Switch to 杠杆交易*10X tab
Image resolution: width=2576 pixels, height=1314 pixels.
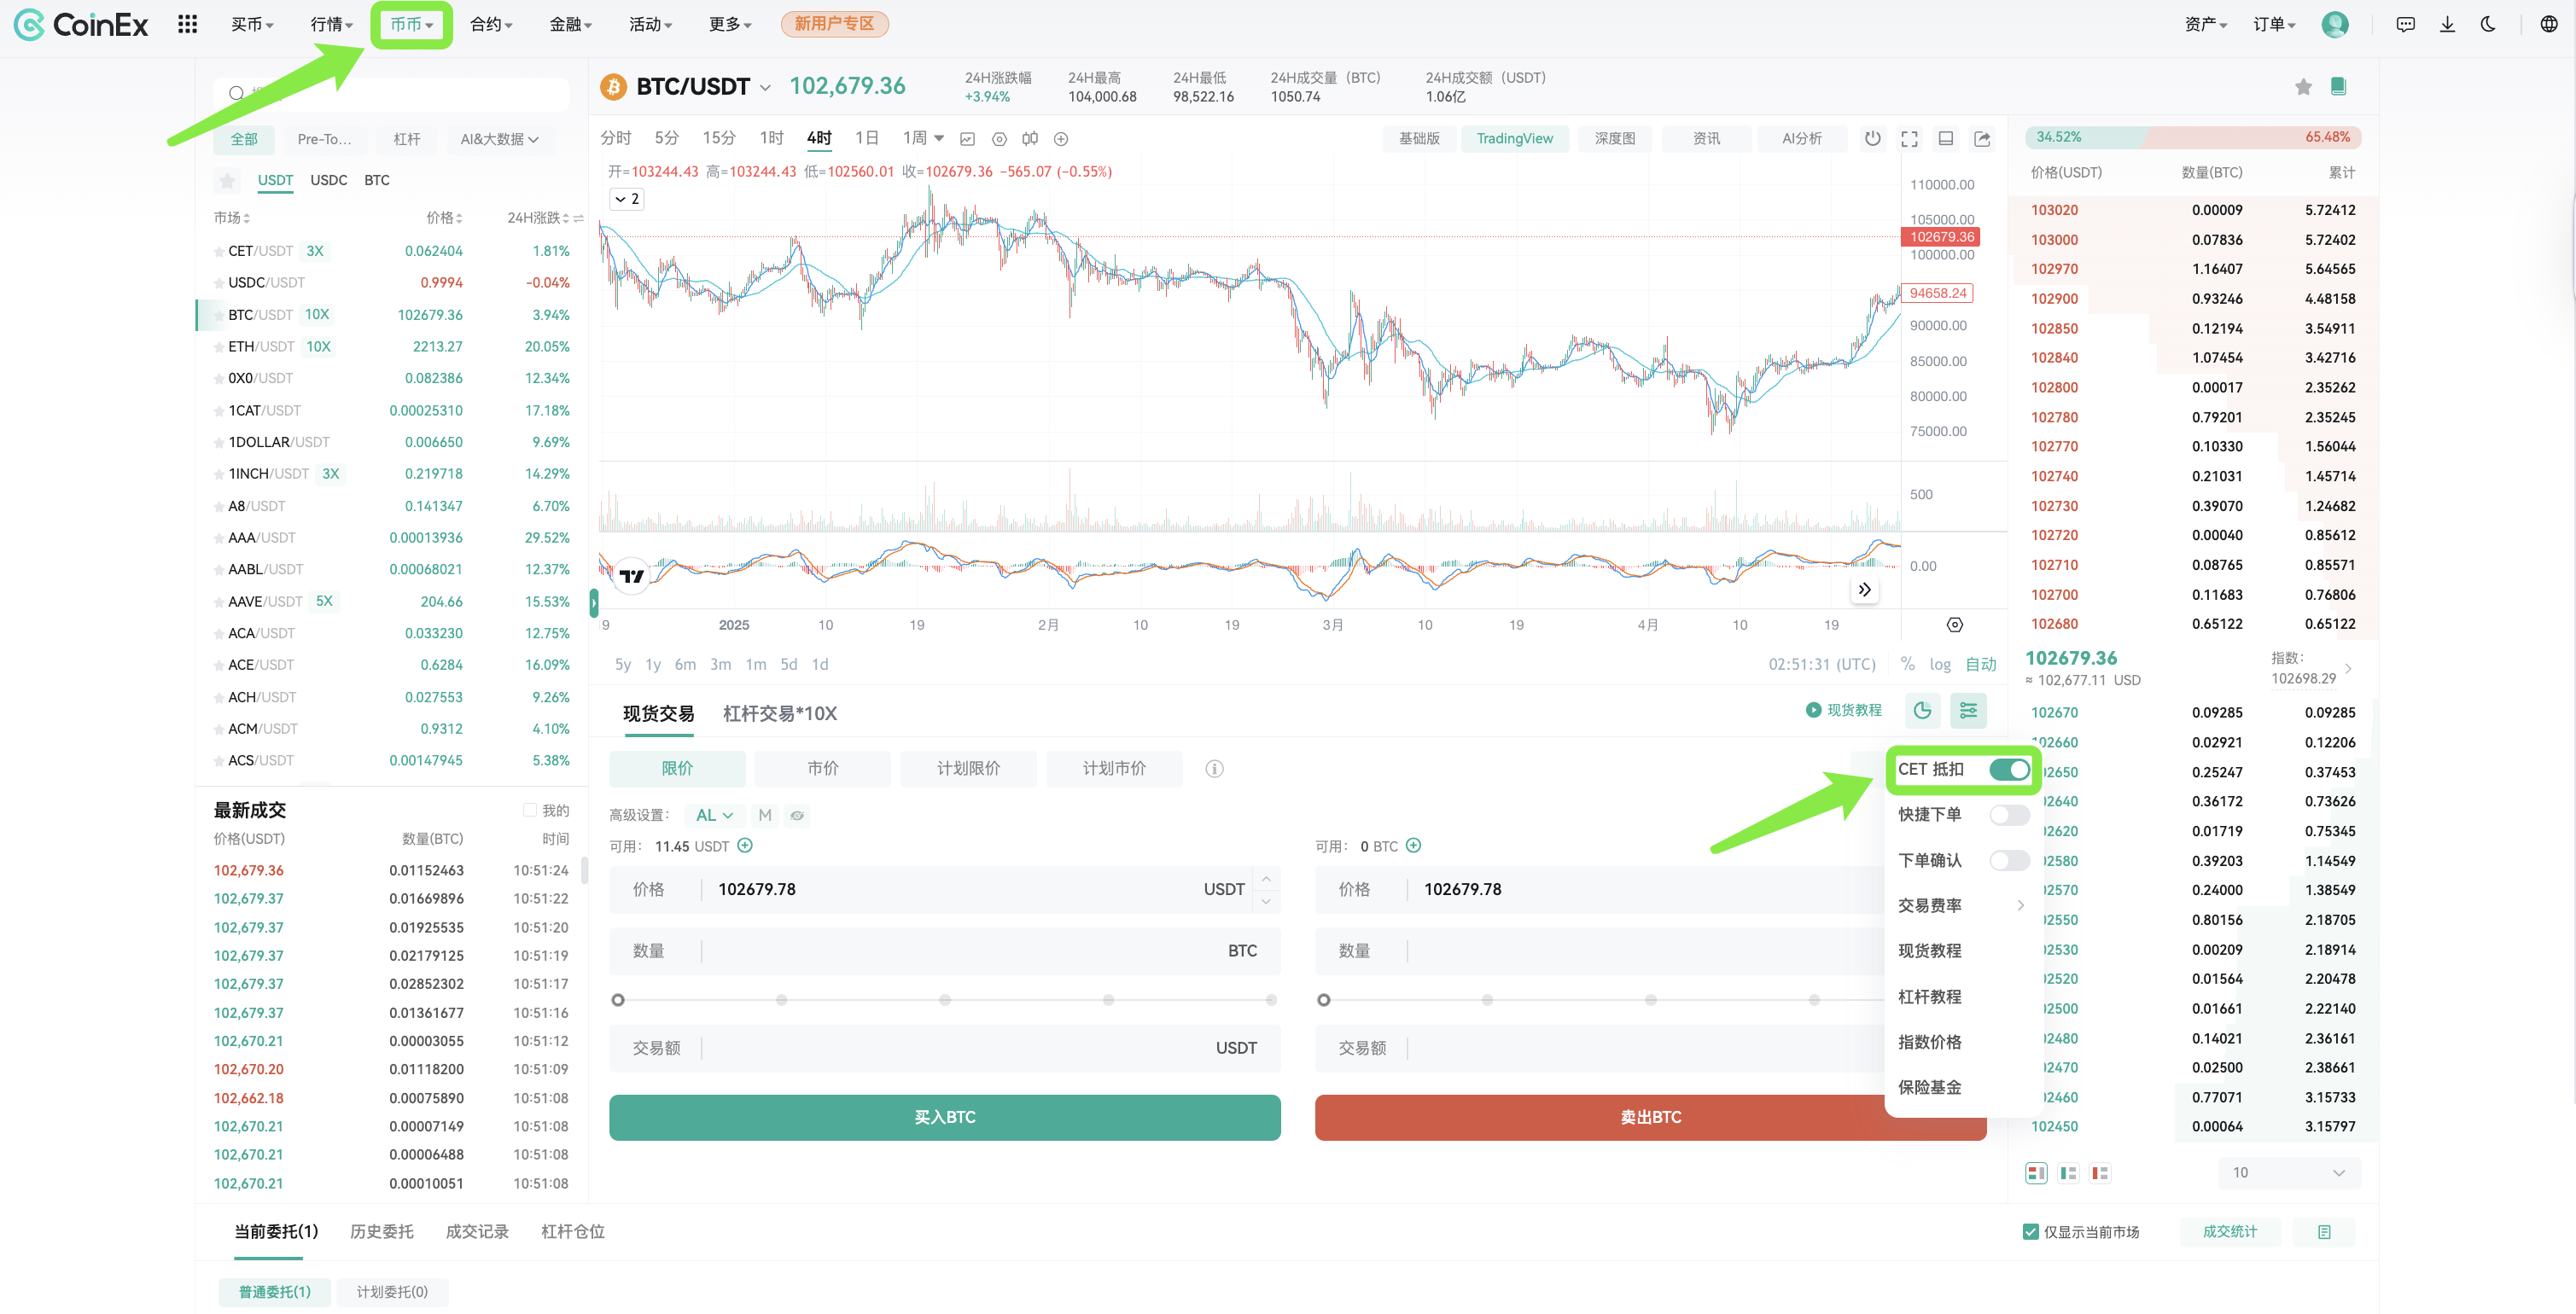[779, 714]
